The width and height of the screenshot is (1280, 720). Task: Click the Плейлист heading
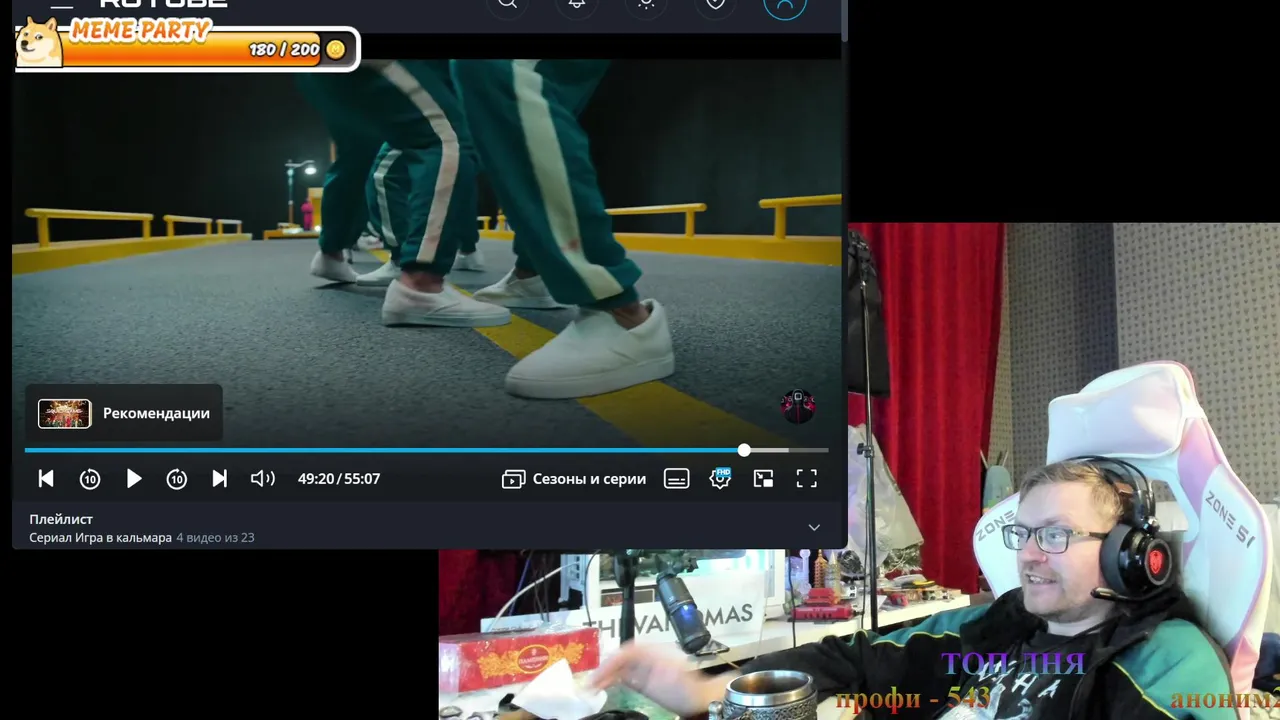tap(61, 519)
